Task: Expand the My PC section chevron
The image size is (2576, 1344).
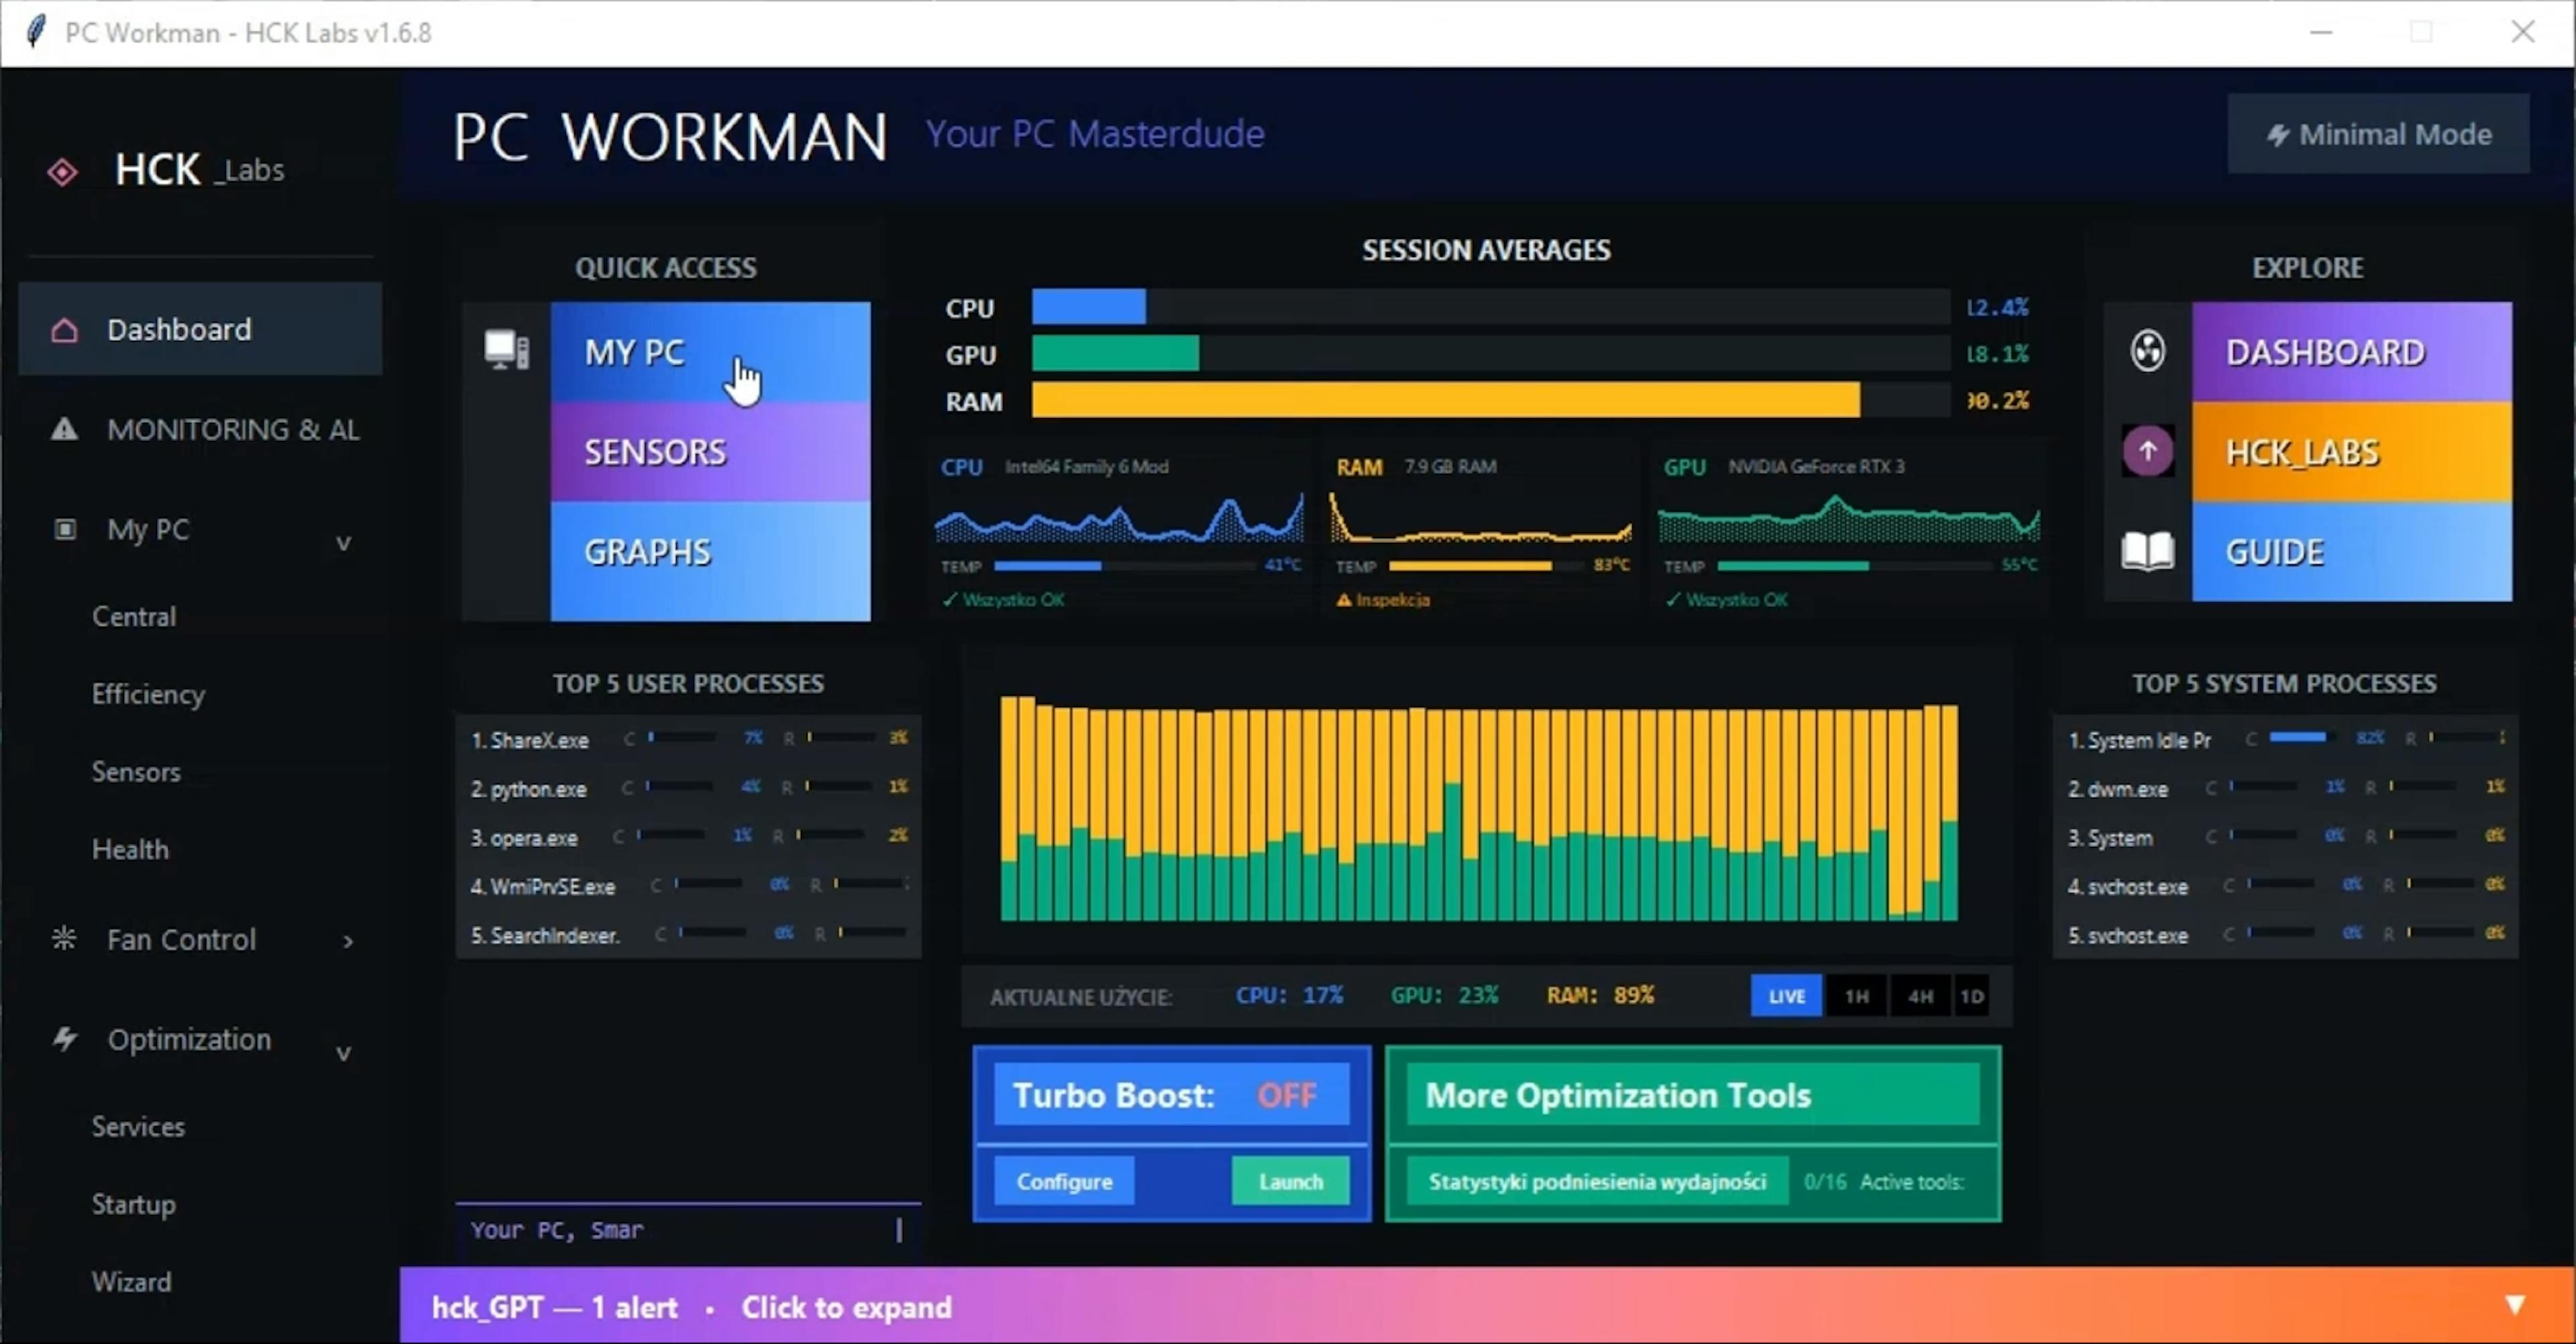Action: pos(344,541)
